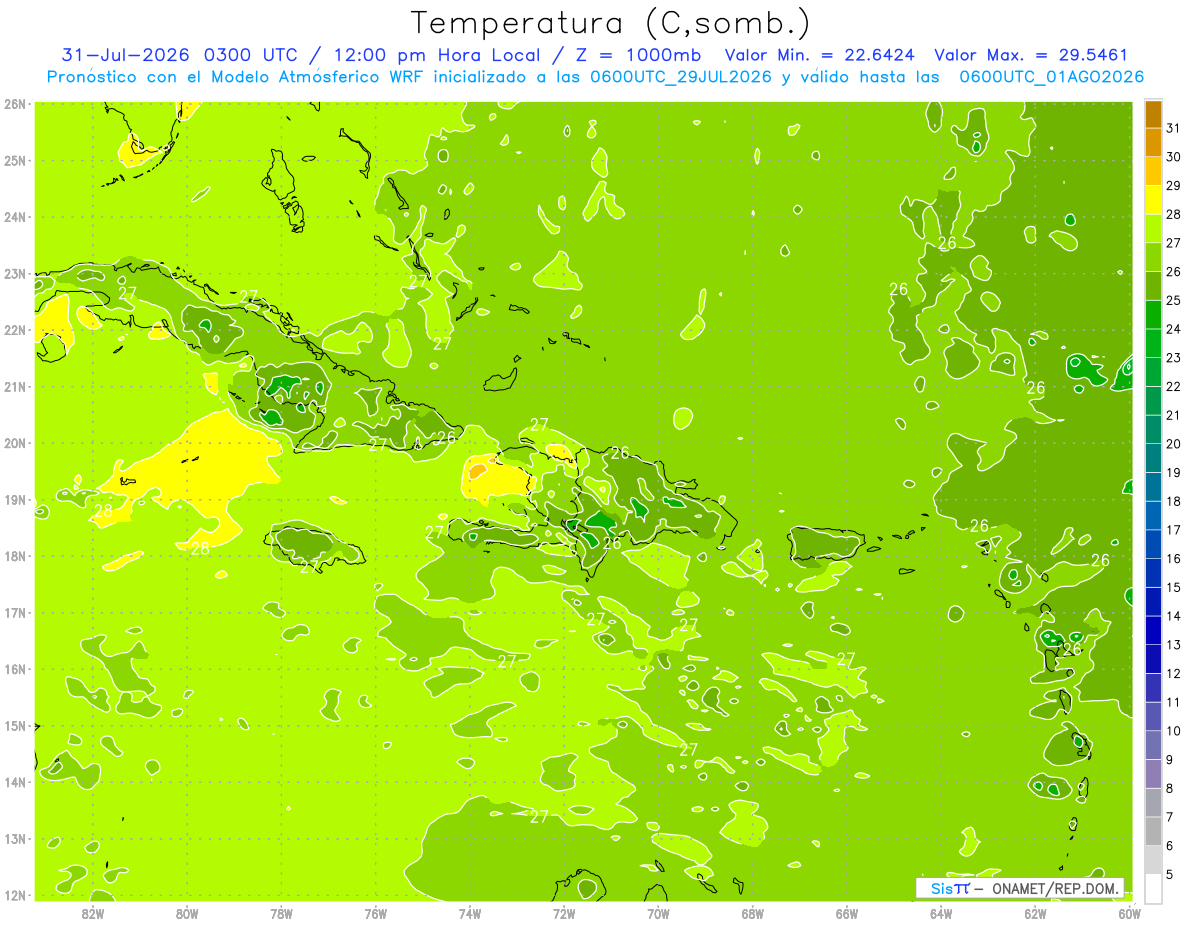Viewport: 1200px width, 927px height.
Task: Select the '21N' latitude label
Action: pos(15,386)
